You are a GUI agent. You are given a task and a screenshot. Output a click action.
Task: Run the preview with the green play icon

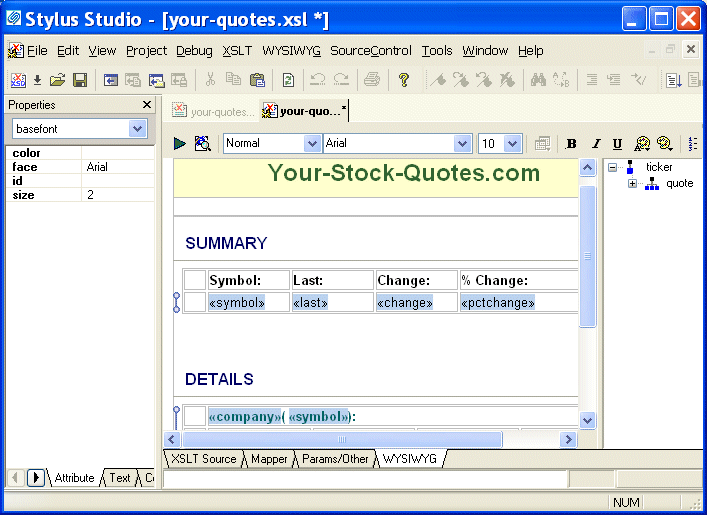point(180,144)
